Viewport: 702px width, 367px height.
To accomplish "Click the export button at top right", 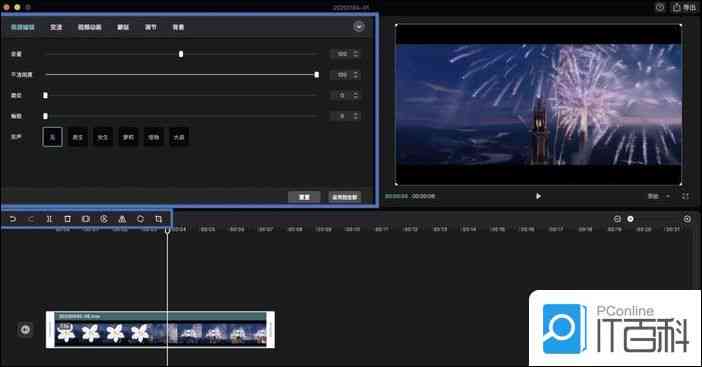I will point(684,7).
